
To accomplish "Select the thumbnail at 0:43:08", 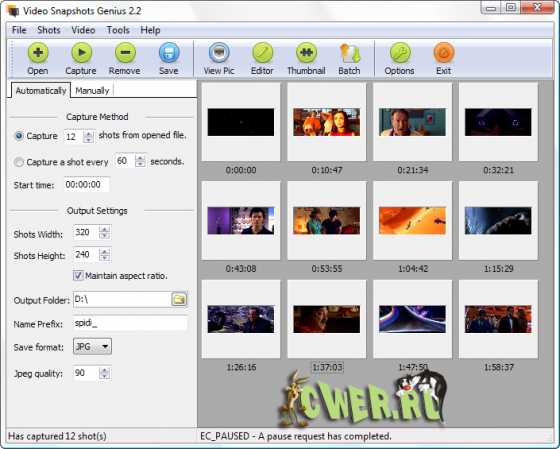I will coord(241,221).
